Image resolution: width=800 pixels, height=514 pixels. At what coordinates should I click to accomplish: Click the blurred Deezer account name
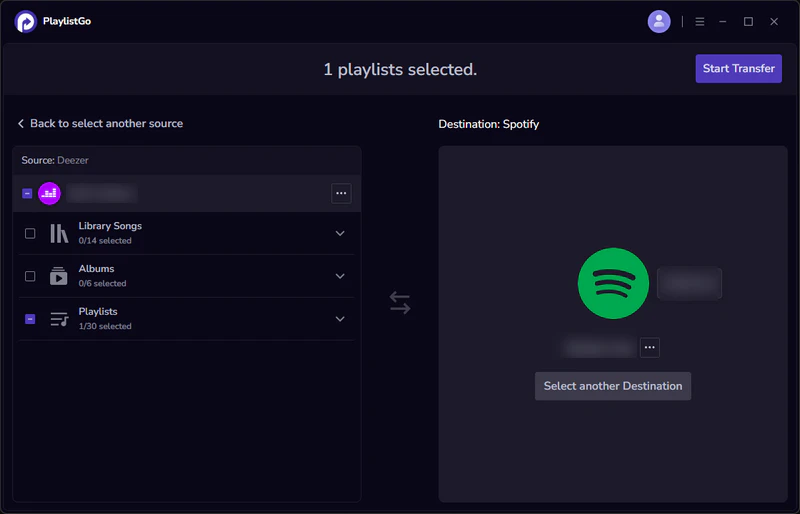[102, 193]
